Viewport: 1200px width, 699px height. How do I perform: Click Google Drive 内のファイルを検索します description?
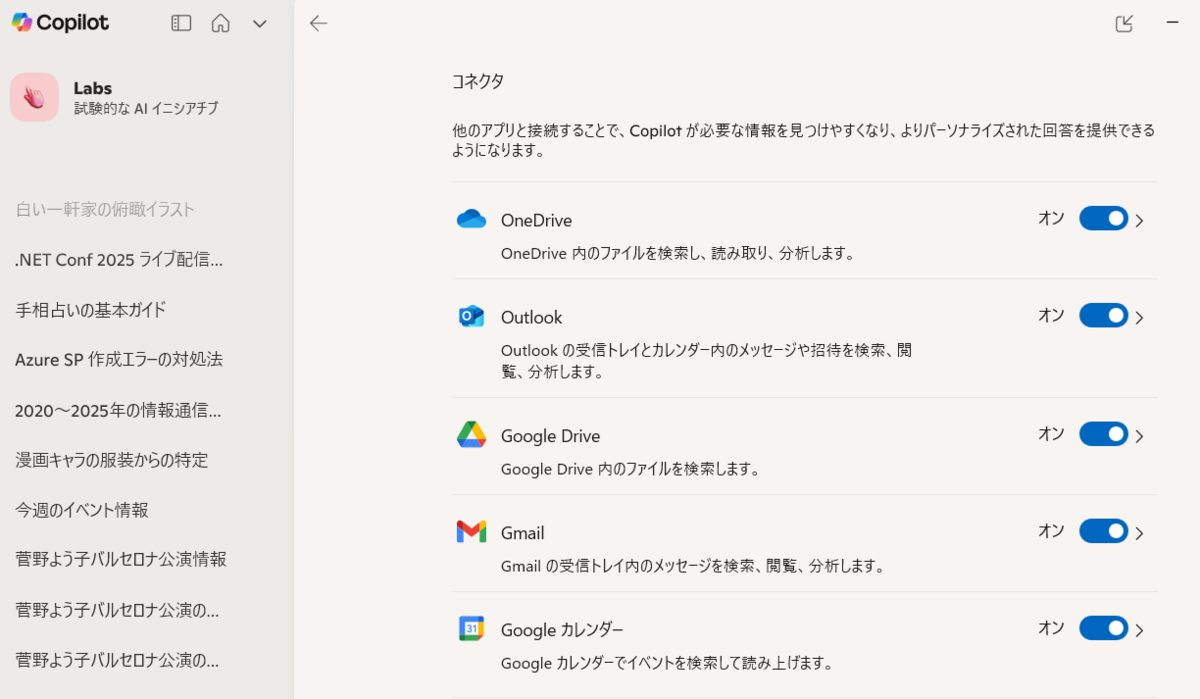pos(630,468)
